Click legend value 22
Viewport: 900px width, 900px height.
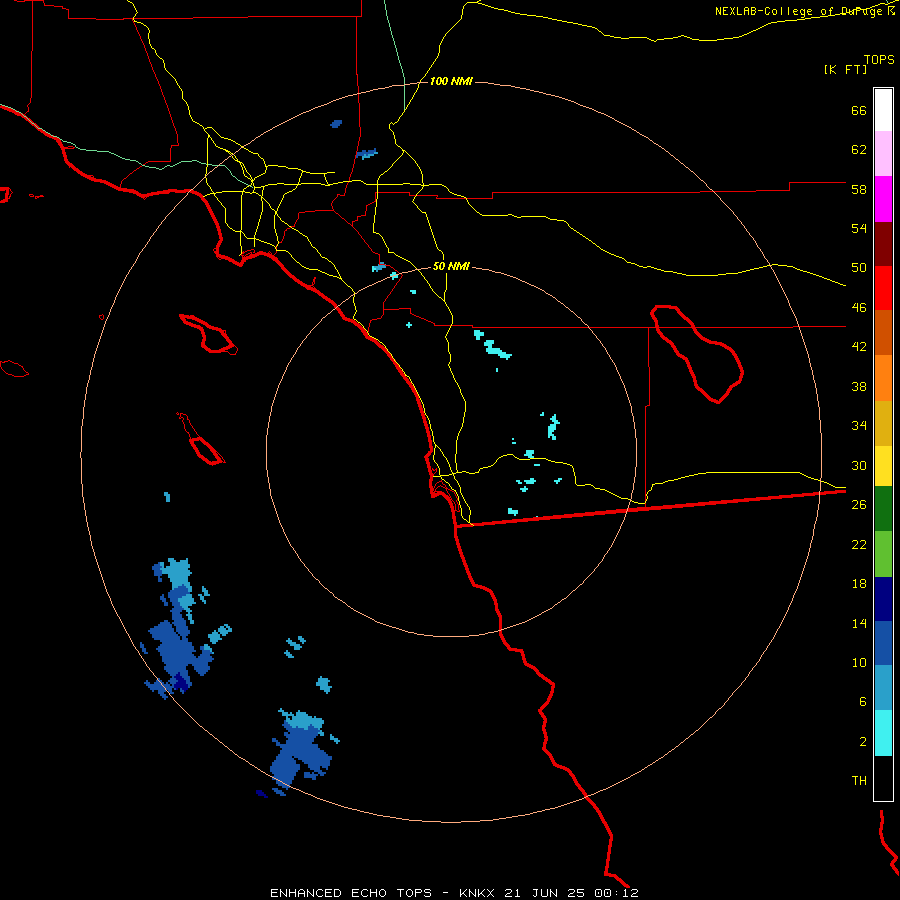(x=859, y=544)
